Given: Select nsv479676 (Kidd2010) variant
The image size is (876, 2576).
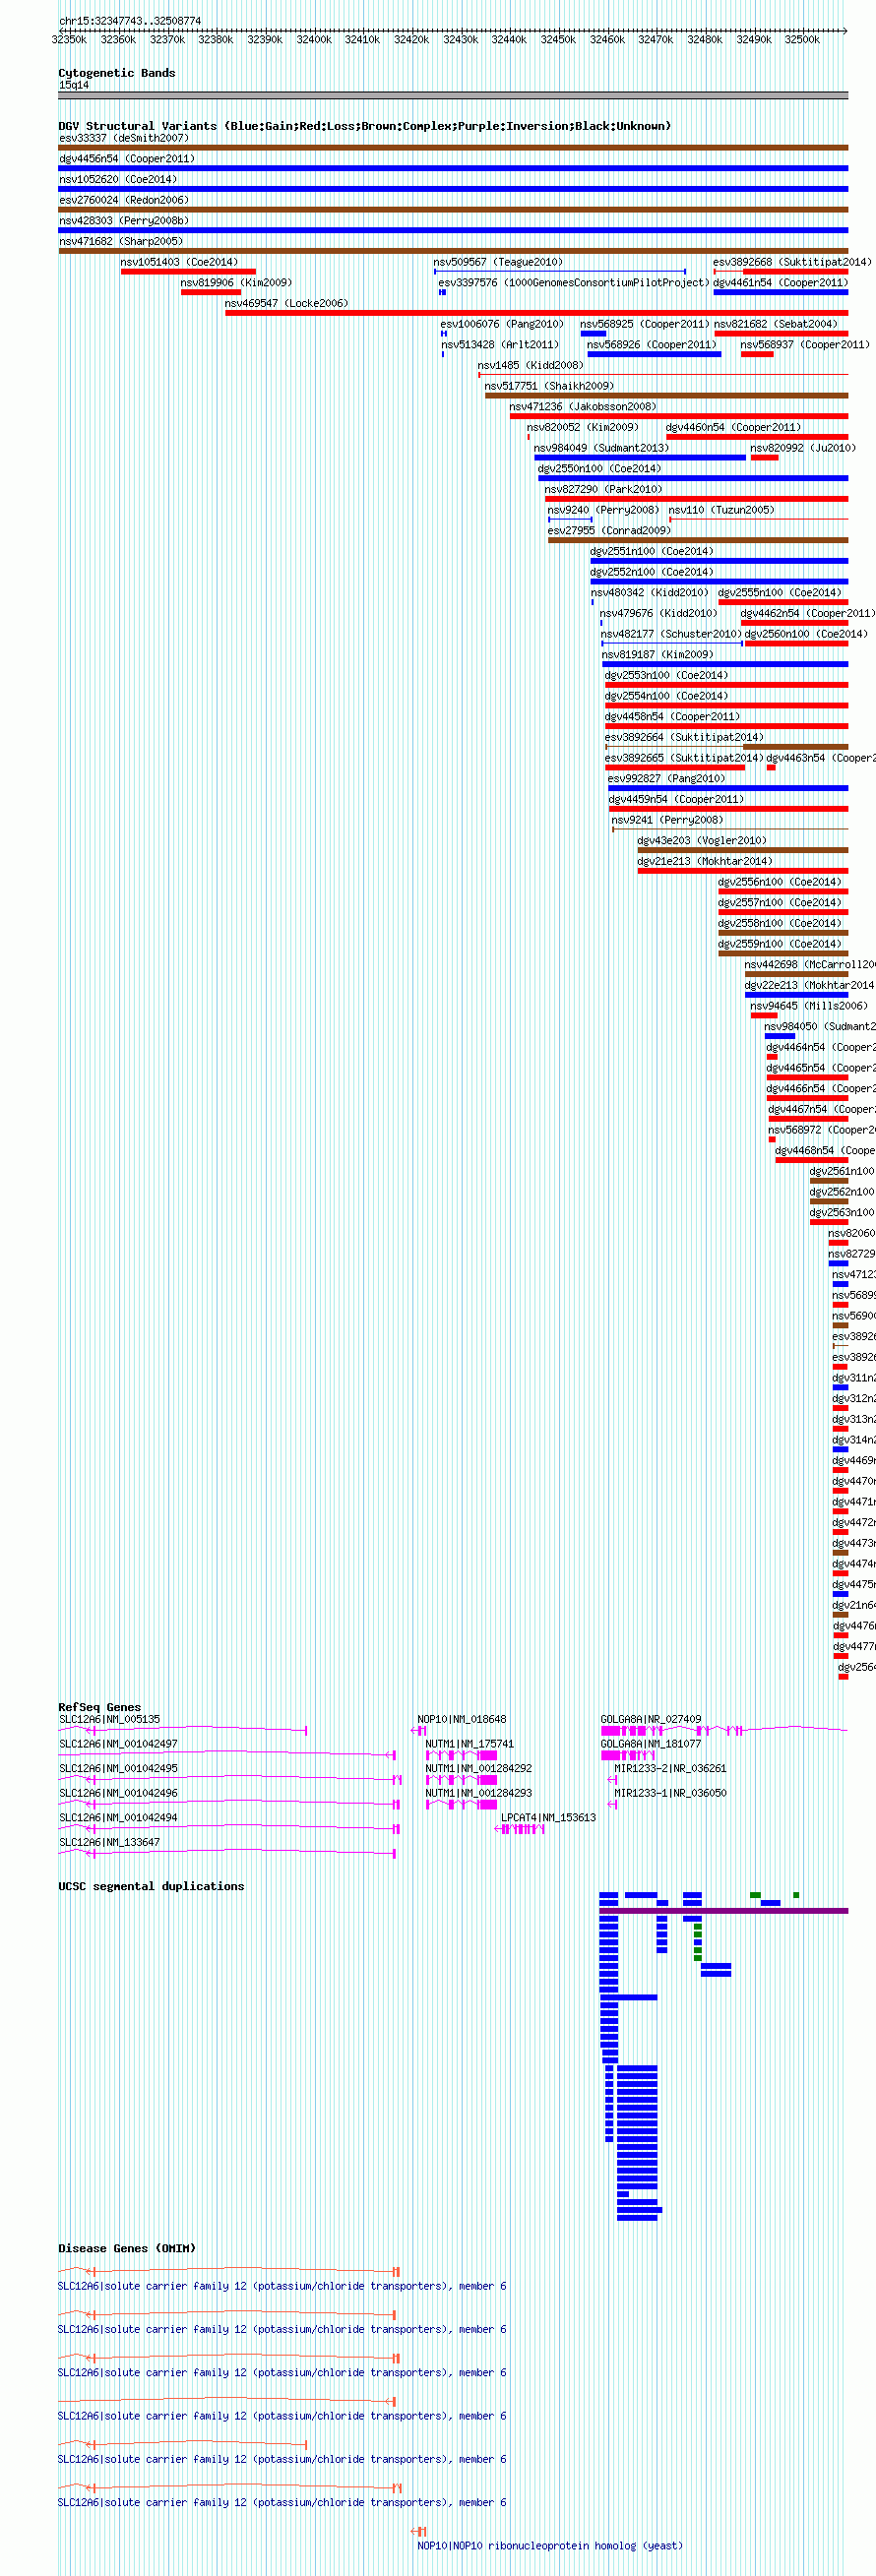Looking at the screenshot, I should point(601,623).
